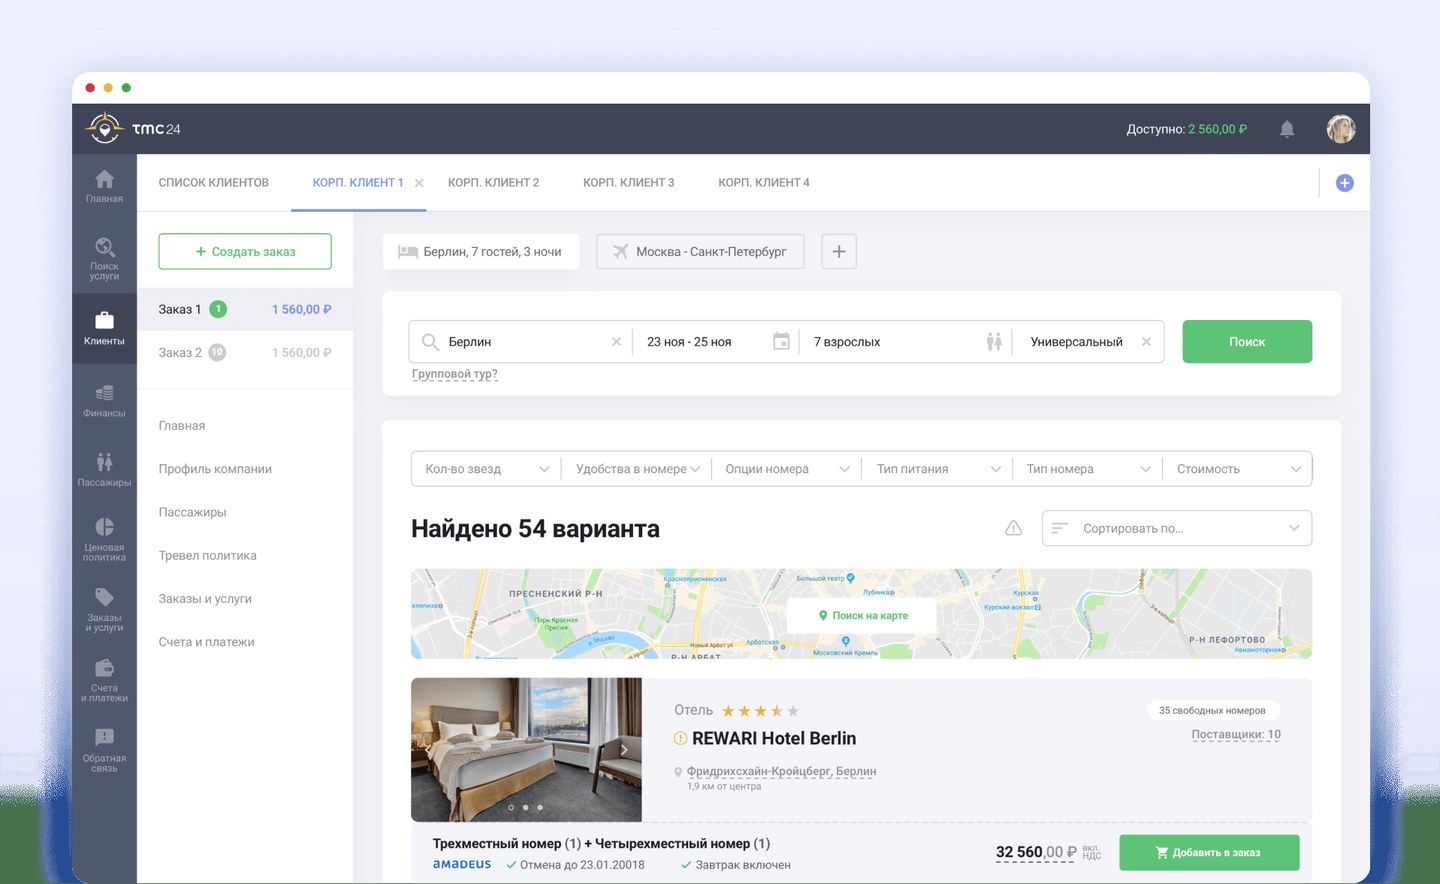Viewport: 1440px width, 884px height.
Task: Open Пассажиры in client menu
Action: [x=192, y=512]
